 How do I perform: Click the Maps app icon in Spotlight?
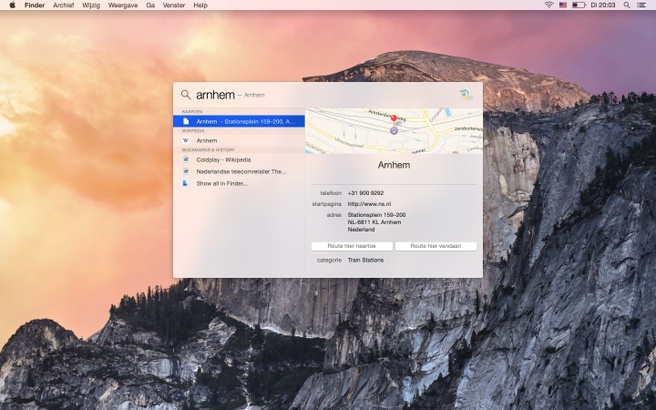point(466,95)
